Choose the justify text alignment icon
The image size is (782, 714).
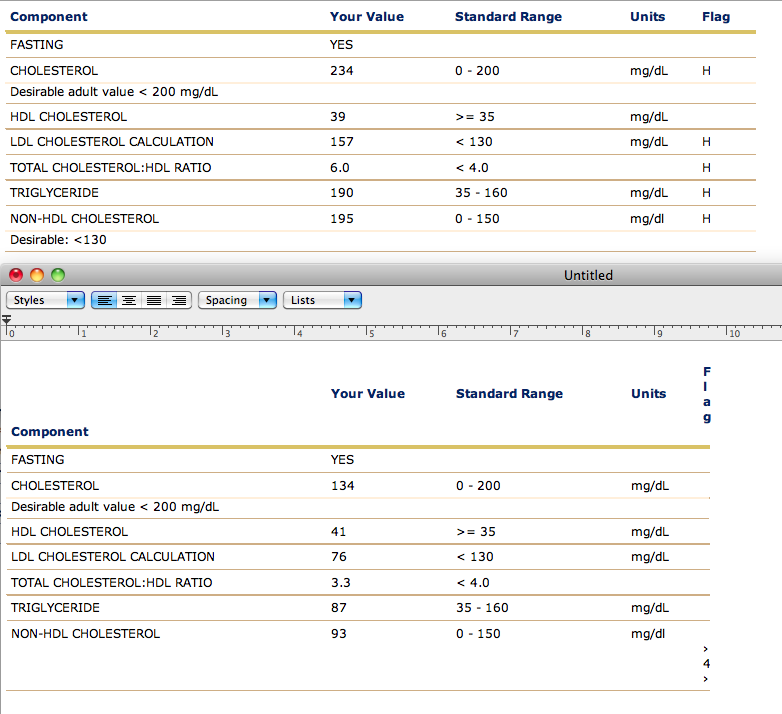tap(154, 300)
